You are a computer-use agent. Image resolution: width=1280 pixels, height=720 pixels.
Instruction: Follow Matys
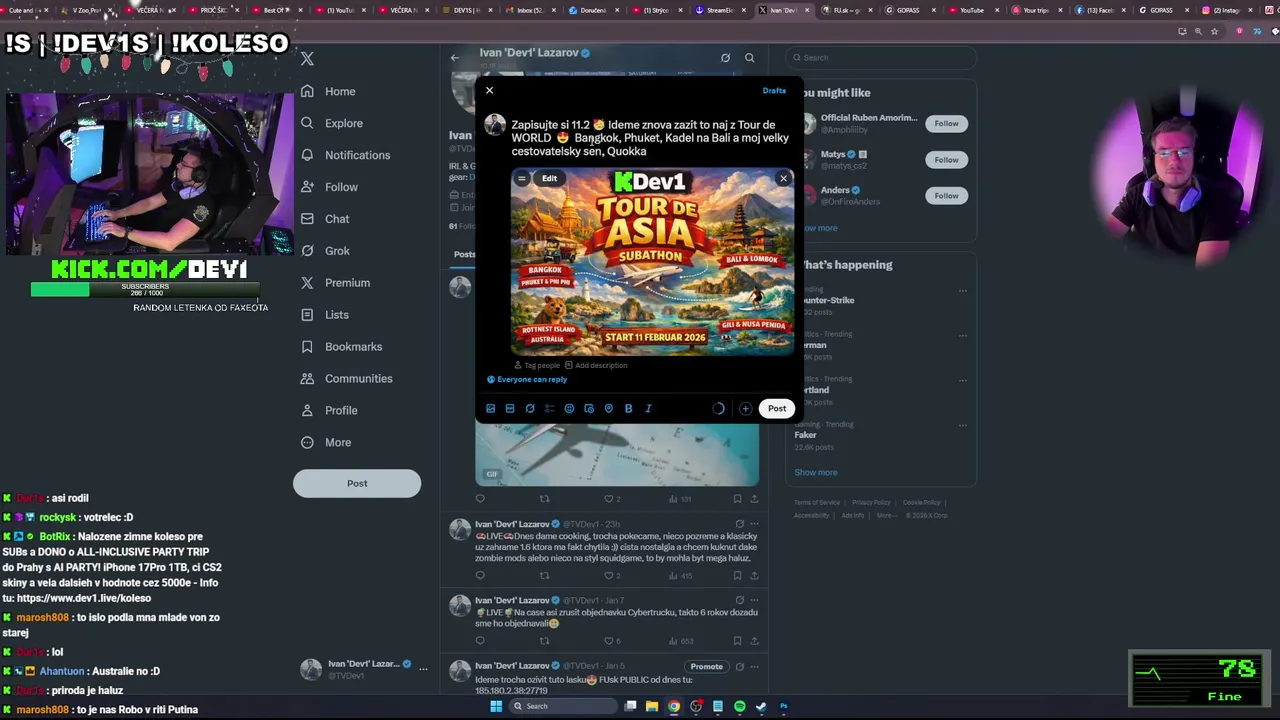pos(946,160)
